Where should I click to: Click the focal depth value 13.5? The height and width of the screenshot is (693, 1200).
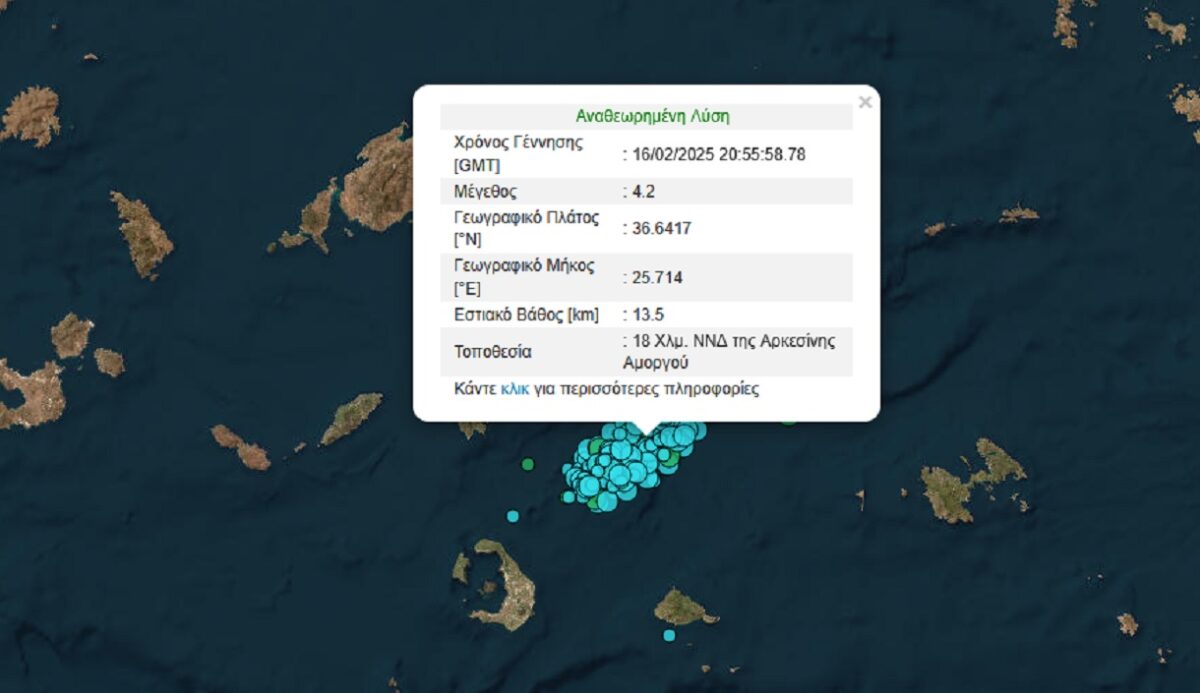(x=646, y=314)
